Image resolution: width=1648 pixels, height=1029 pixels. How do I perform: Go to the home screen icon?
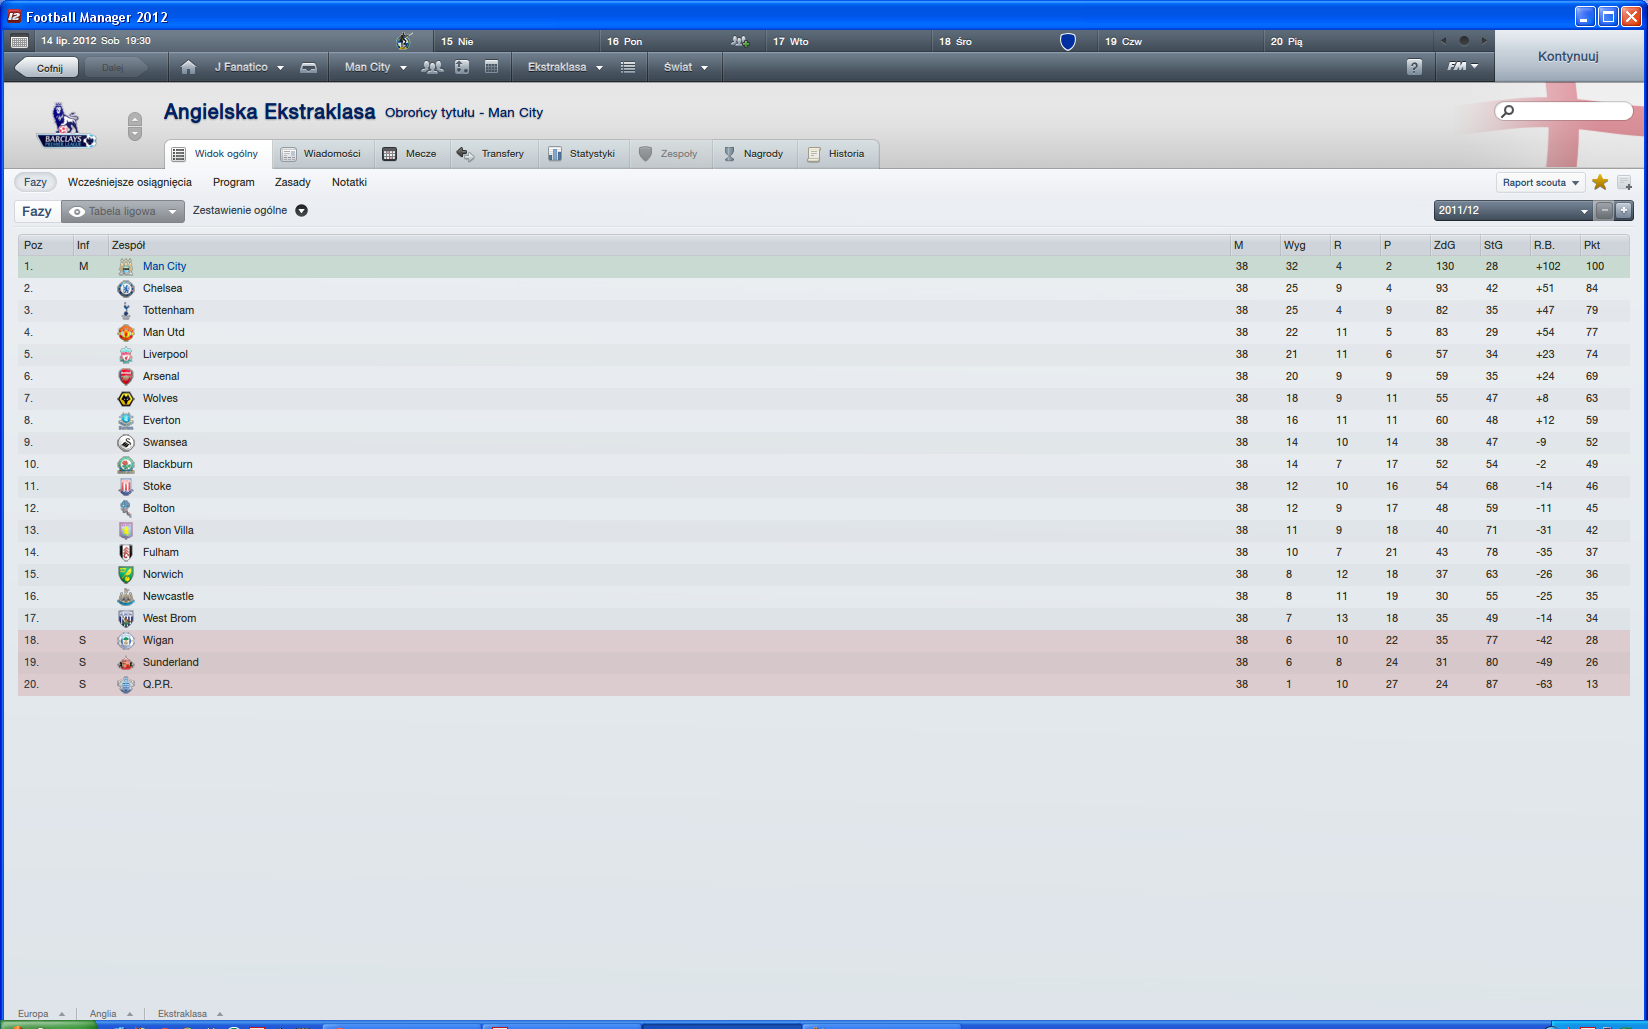(188, 67)
